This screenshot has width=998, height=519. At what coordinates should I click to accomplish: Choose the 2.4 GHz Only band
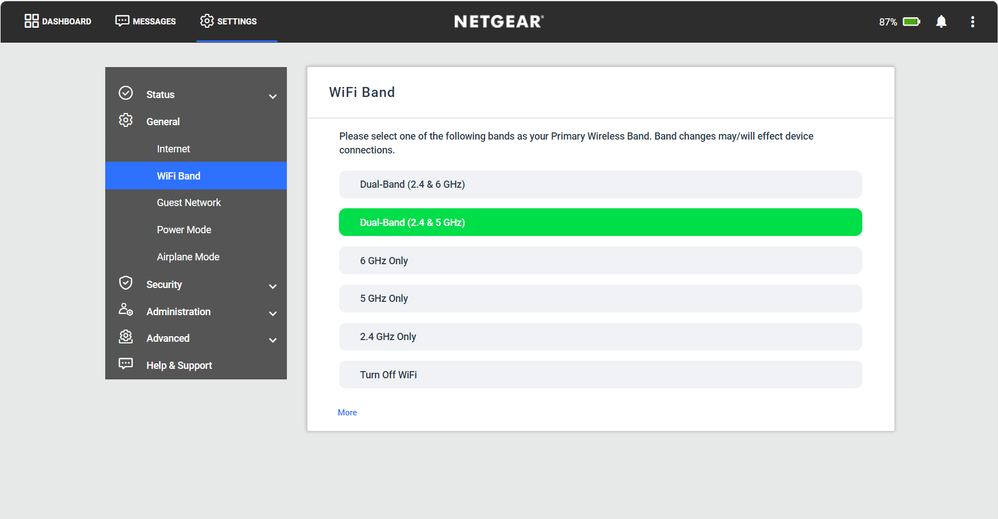[600, 336]
